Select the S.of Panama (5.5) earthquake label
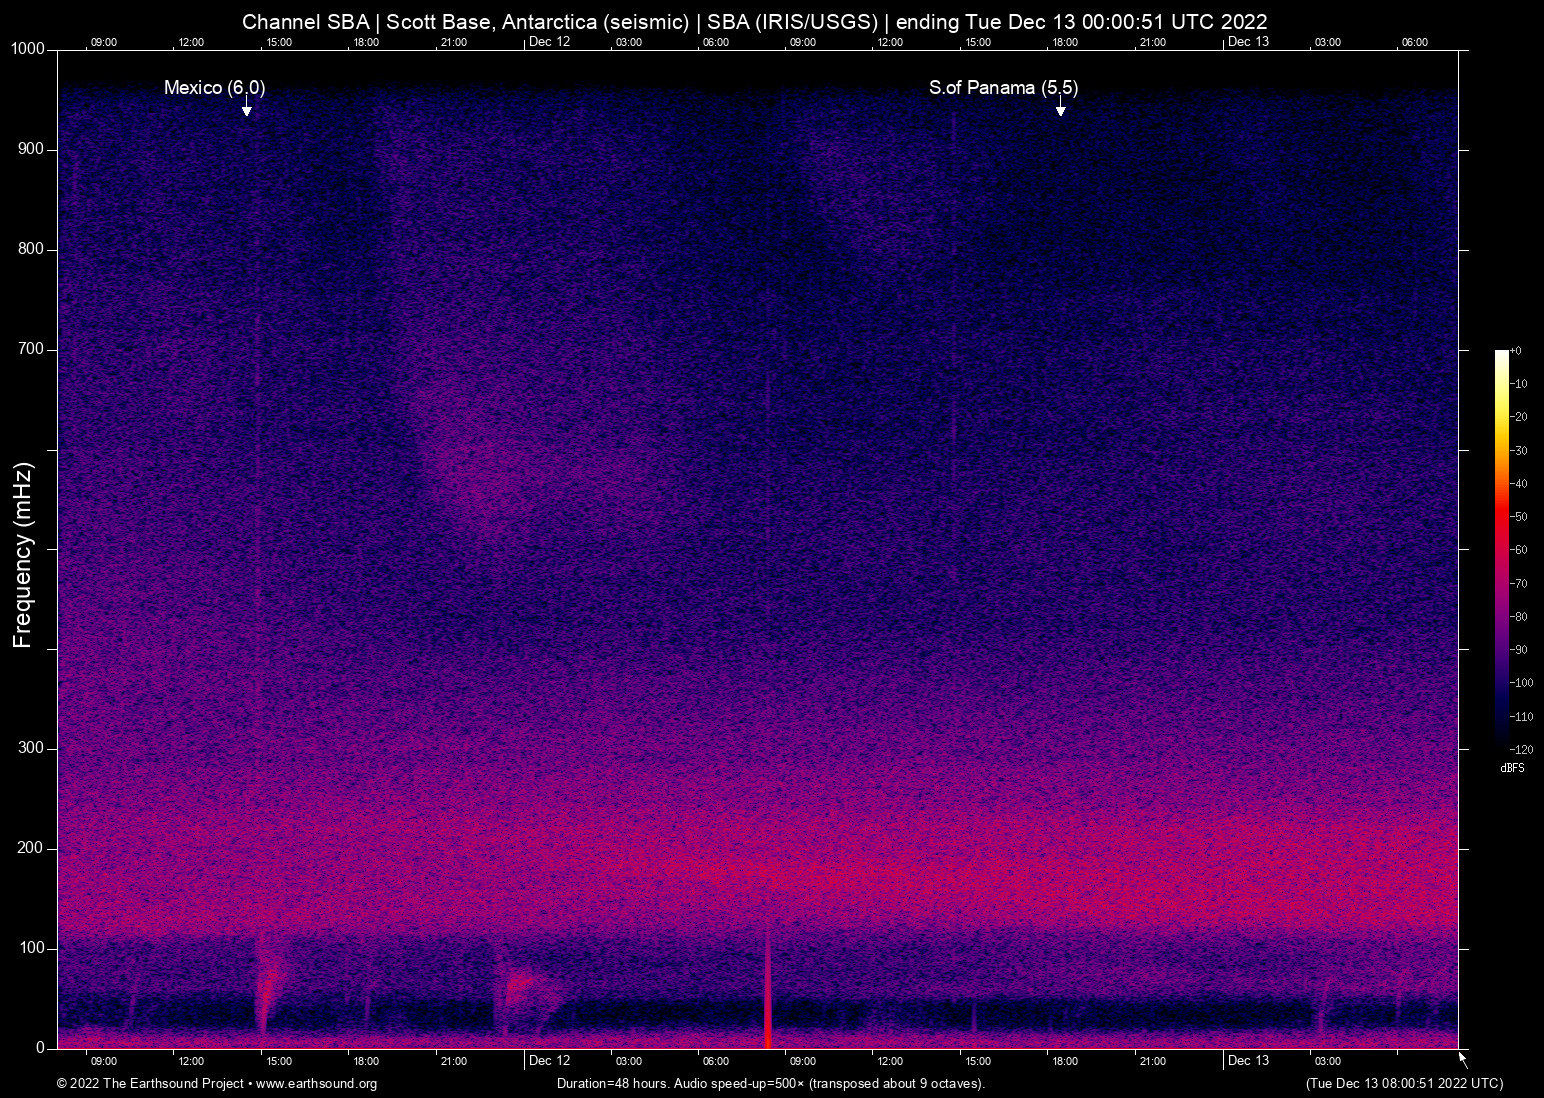The height and width of the screenshot is (1098, 1544). click(1003, 88)
